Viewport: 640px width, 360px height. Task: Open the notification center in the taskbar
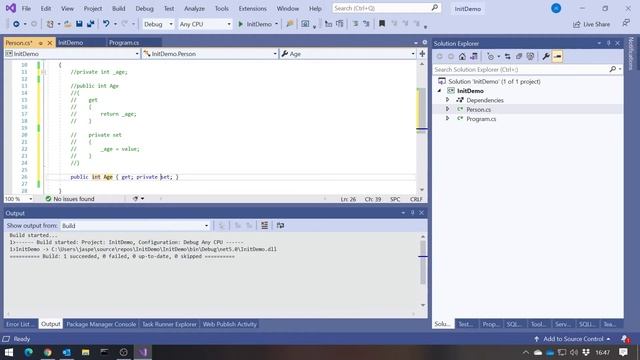pos(623,352)
